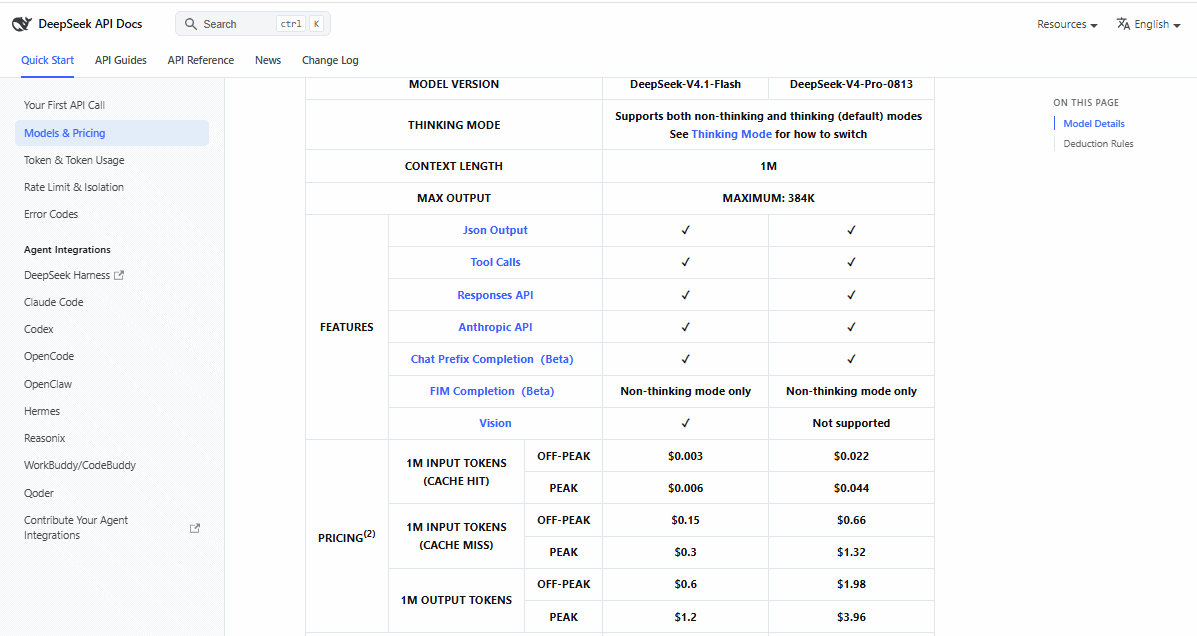Focus the Search input field
The height and width of the screenshot is (636, 1197).
[x=253, y=24]
